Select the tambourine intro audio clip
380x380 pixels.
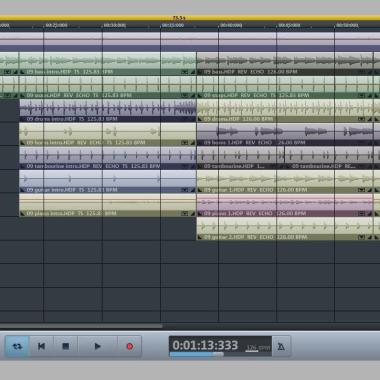tap(108, 158)
